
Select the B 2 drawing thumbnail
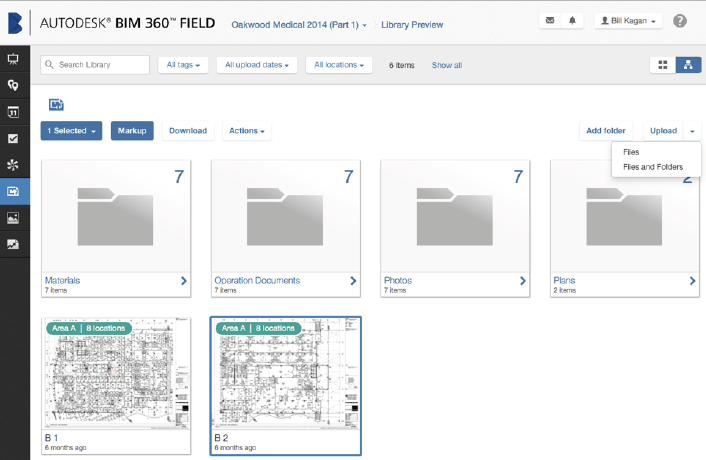(285, 374)
